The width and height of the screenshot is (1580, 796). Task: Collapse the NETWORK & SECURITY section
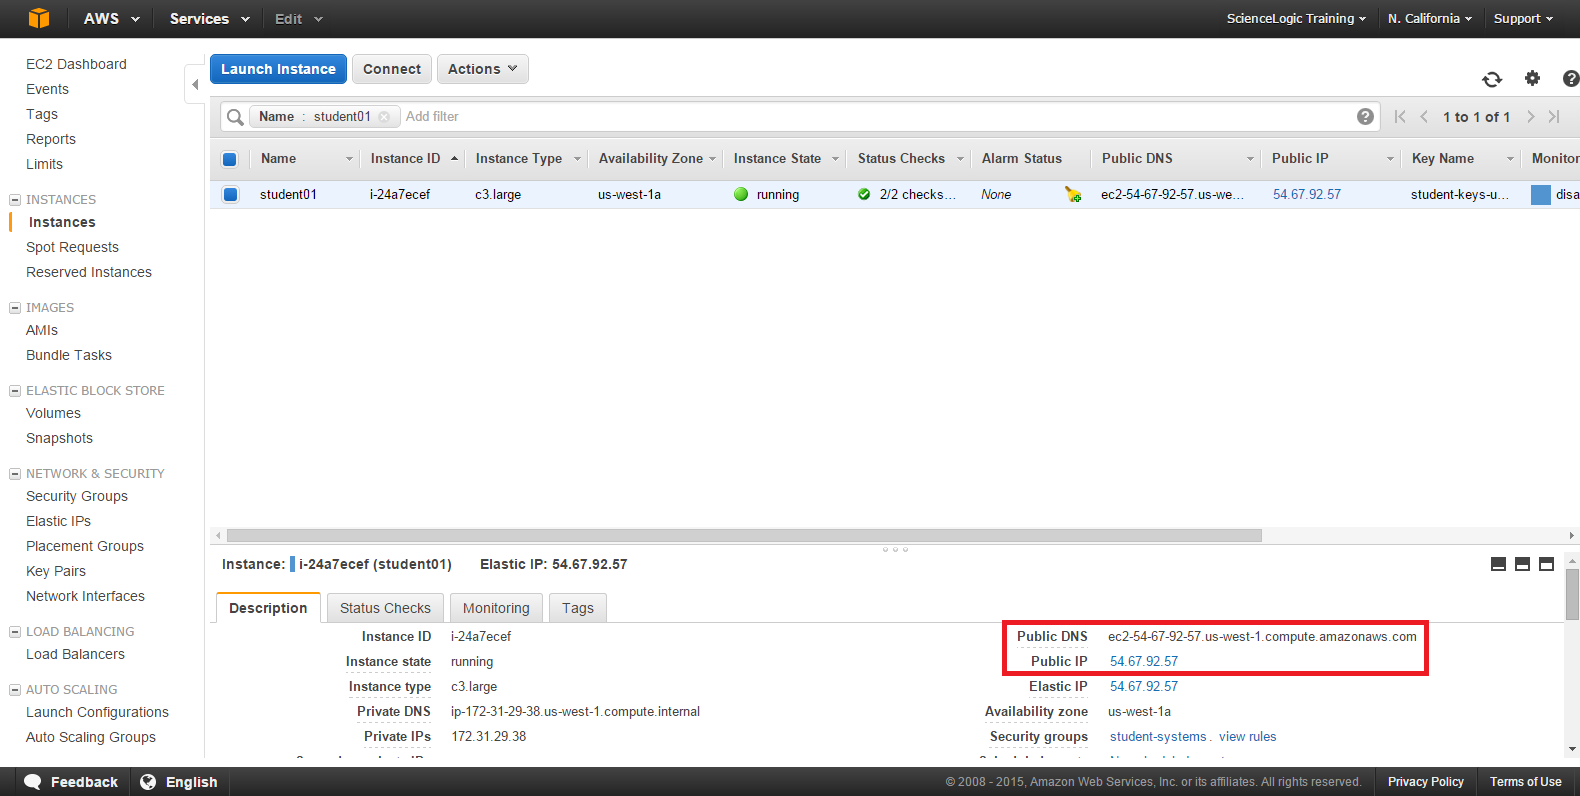pyautogui.click(x=15, y=474)
